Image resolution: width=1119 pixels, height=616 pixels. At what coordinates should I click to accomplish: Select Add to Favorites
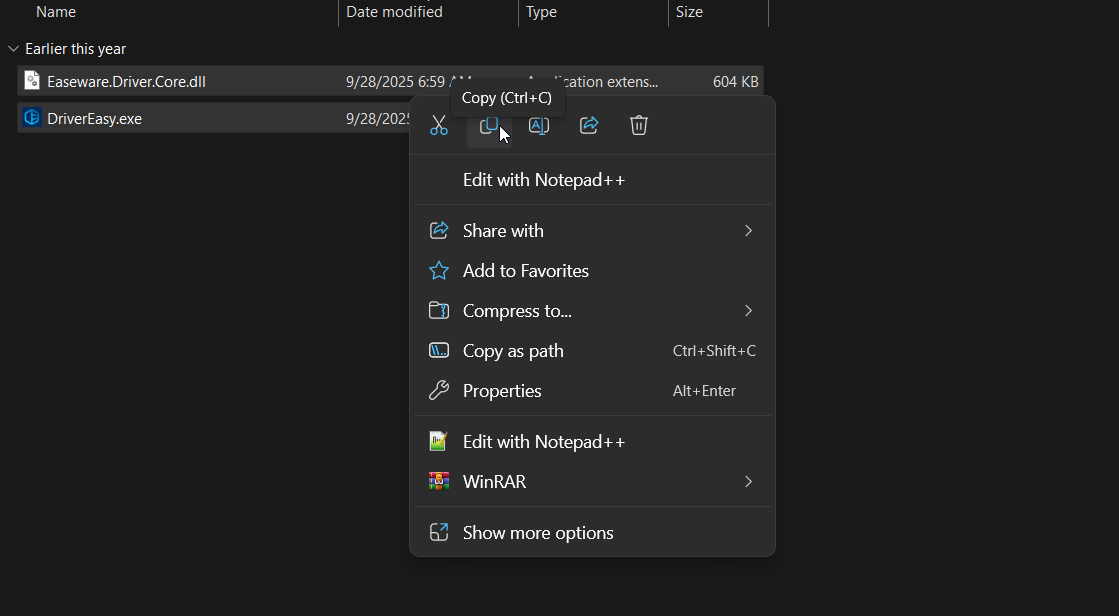click(x=592, y=271)
